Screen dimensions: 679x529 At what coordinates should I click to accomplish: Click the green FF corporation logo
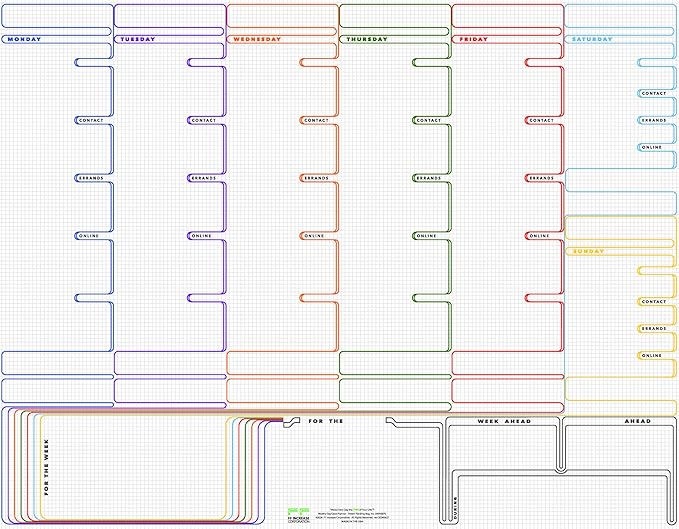299,515
